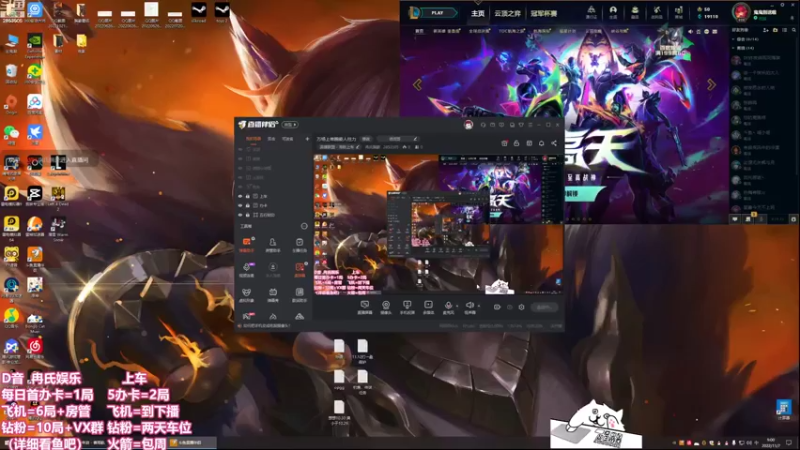Screen dimensions: 800x450
Task: Click the edit button beside stream title
Action: click(x=366, y=139)
